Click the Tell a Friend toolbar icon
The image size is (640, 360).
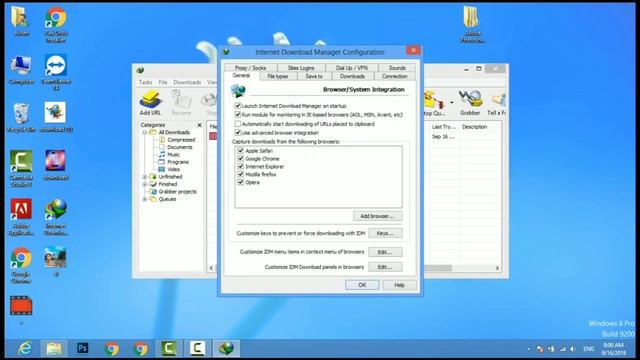click(497, 103)
